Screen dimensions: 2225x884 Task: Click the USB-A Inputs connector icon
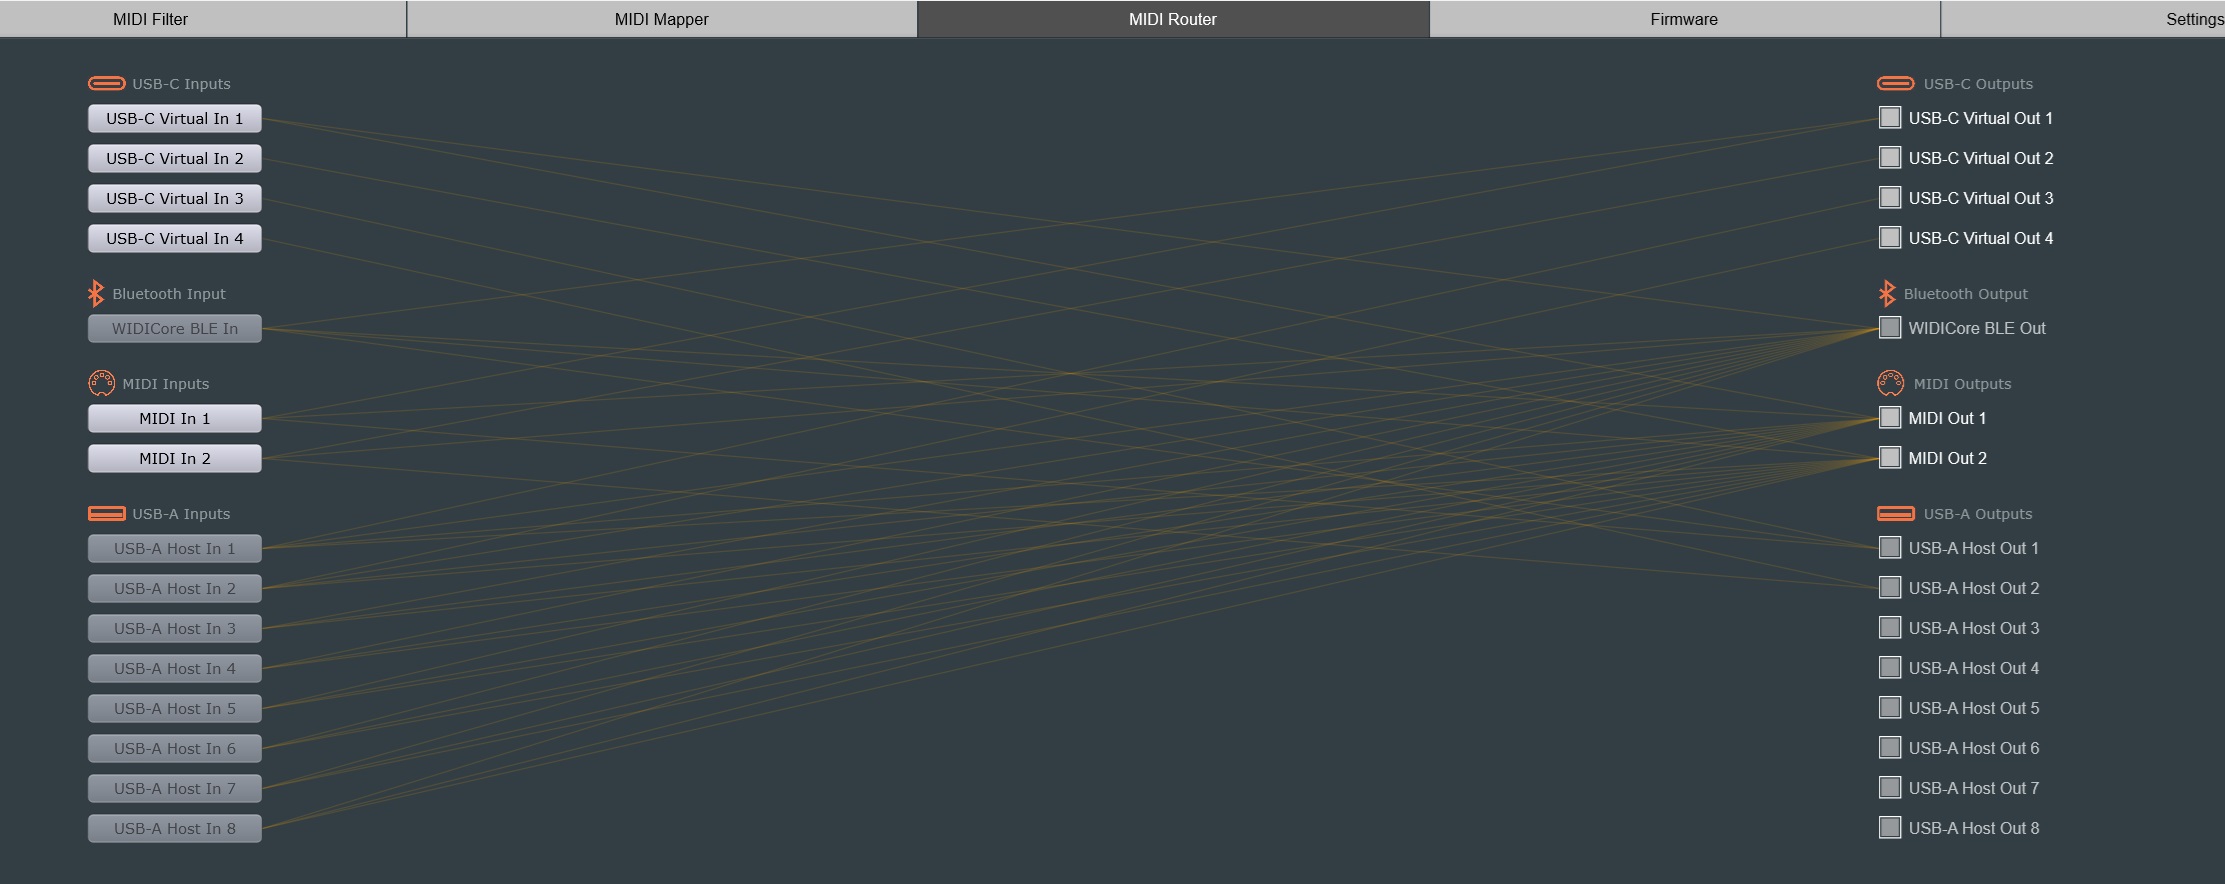click(106, 514)
